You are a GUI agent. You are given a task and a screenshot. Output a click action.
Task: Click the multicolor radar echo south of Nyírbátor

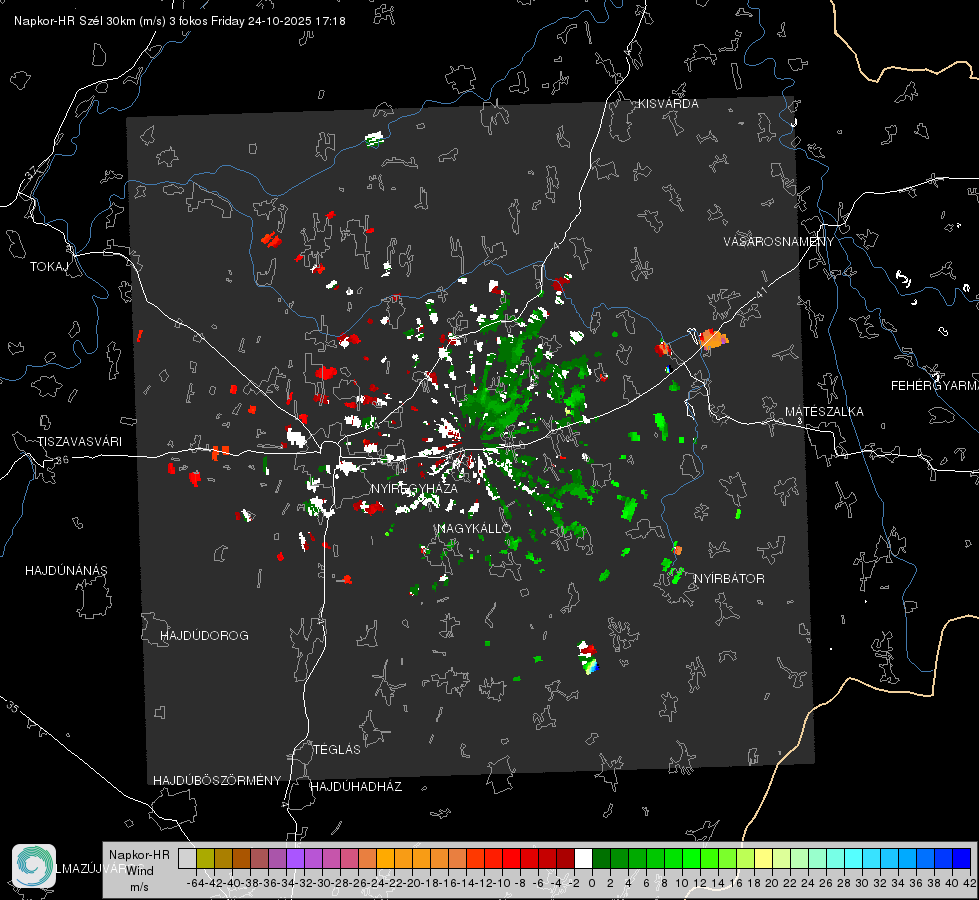(x=588, y=658)
